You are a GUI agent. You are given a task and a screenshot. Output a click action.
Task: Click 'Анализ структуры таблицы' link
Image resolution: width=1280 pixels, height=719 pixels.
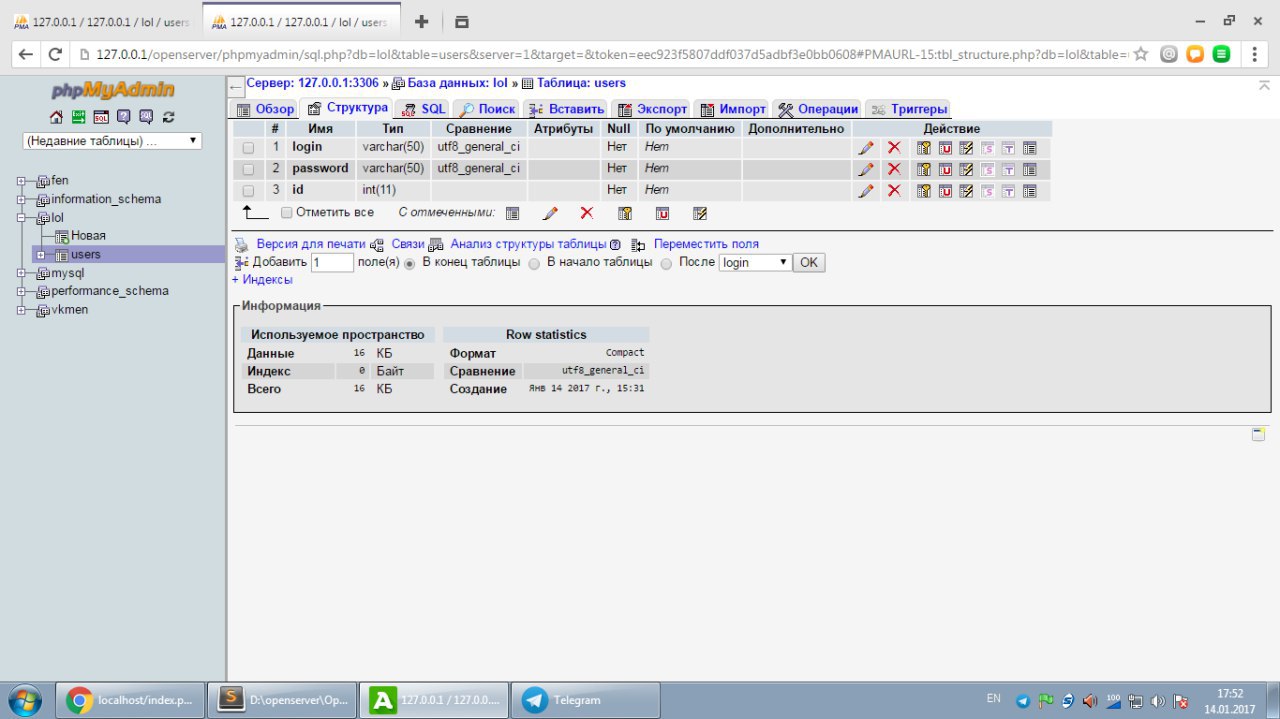[528, 244]
